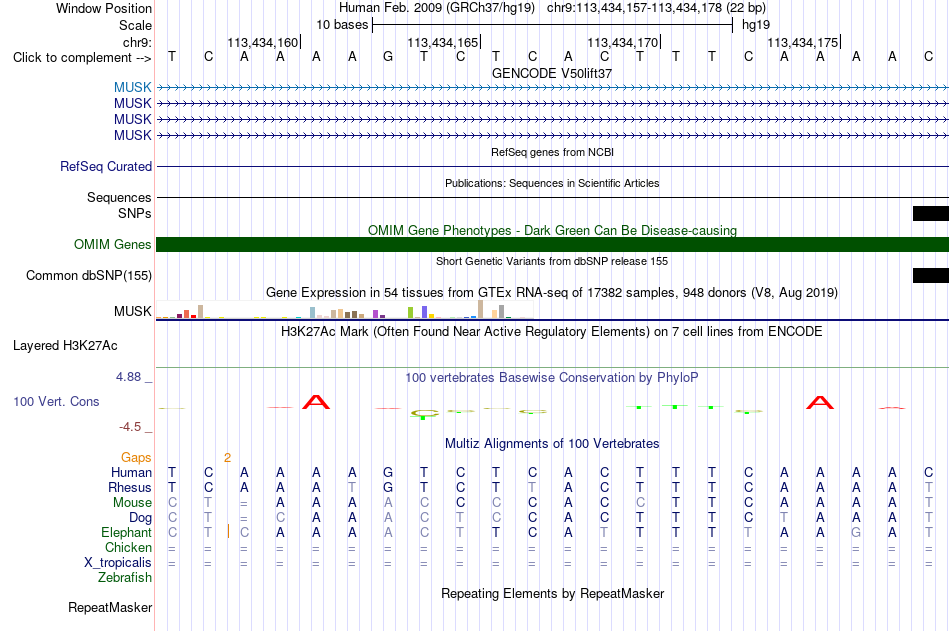Select the Human alignment row label
This screenshot has height=631, width=950.
click(x=131, y=472)
